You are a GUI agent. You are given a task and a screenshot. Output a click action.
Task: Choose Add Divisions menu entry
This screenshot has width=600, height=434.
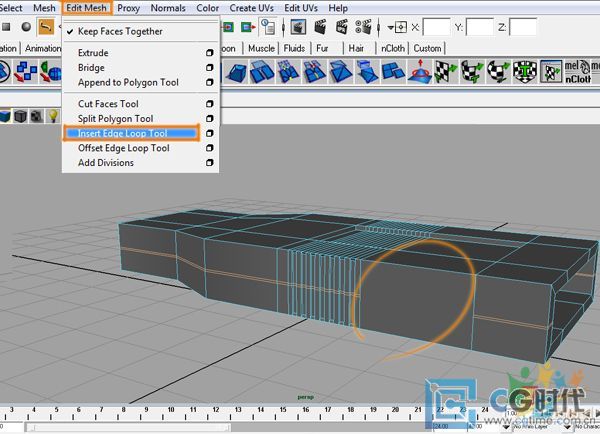(x=106, y=163)
